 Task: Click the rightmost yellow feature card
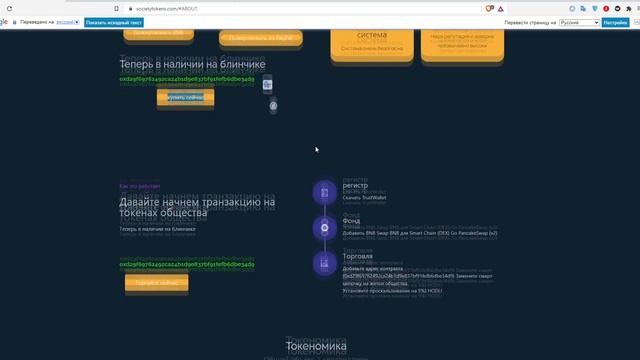tap(462, 45)
